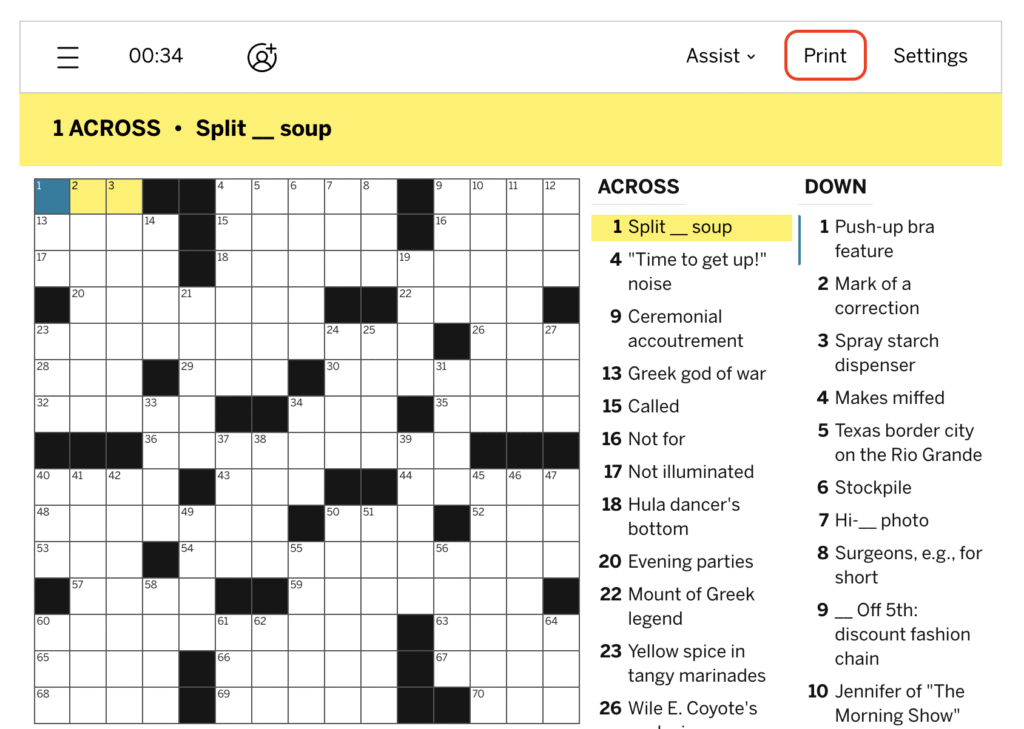Open the Settings menu
Screen dimensions: 1024x729
tap(930, 56)
